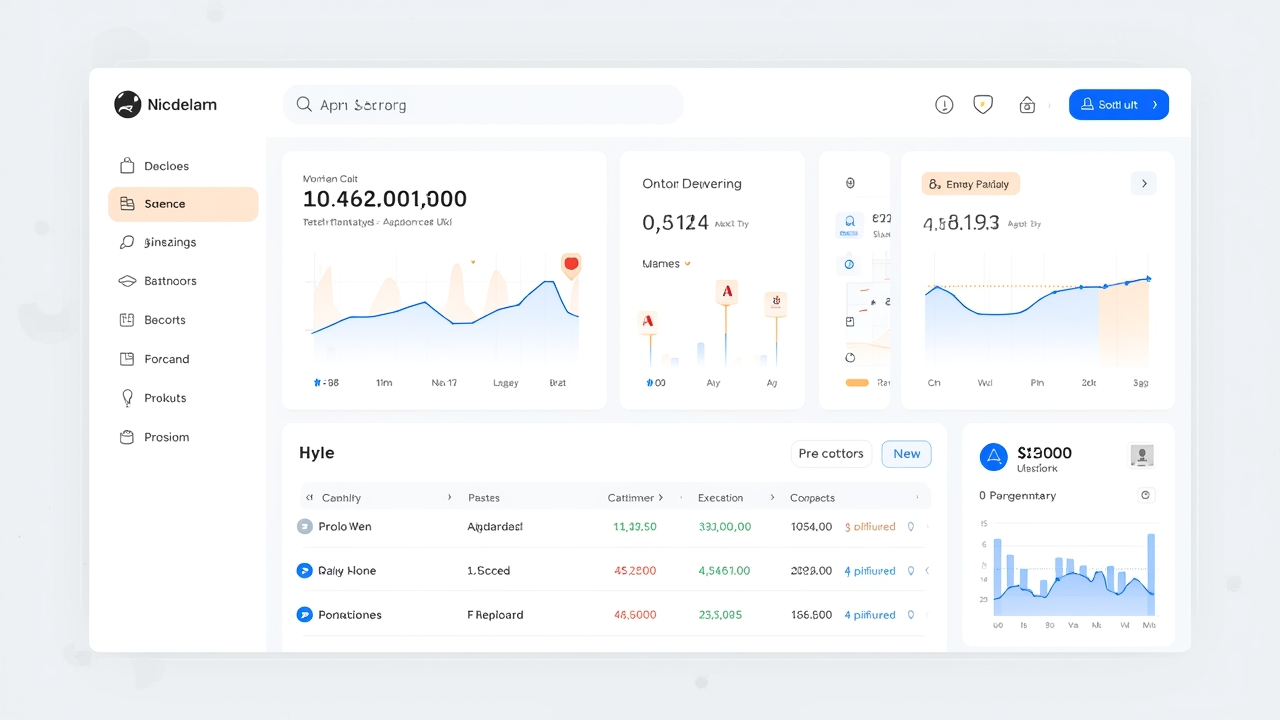Click the lock icon in the top bar
Image resolution: width=1280 pixels, height=720 pixels.
pos(1027,104)
